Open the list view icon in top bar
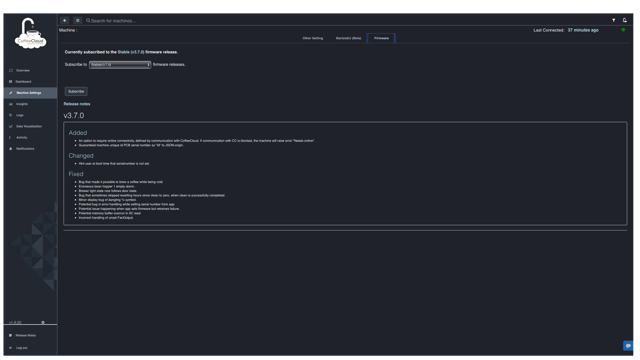 click(78, 20)
